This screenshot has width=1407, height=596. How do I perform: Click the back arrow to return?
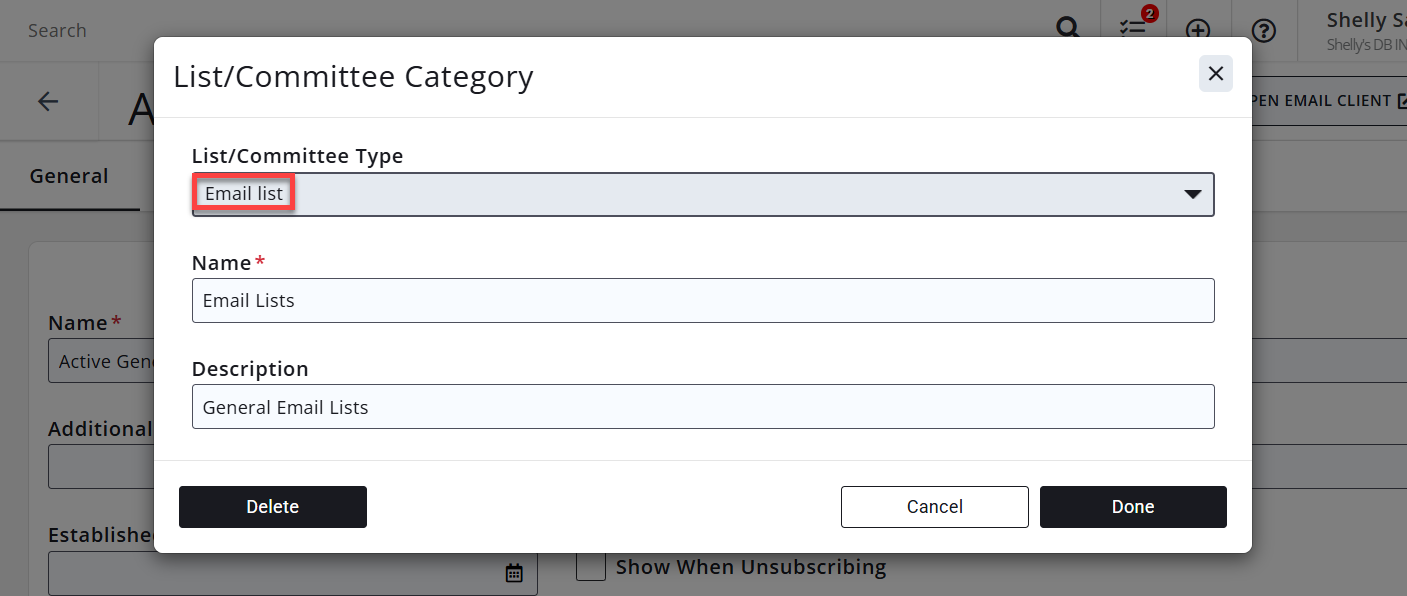(x=48, y=101)
